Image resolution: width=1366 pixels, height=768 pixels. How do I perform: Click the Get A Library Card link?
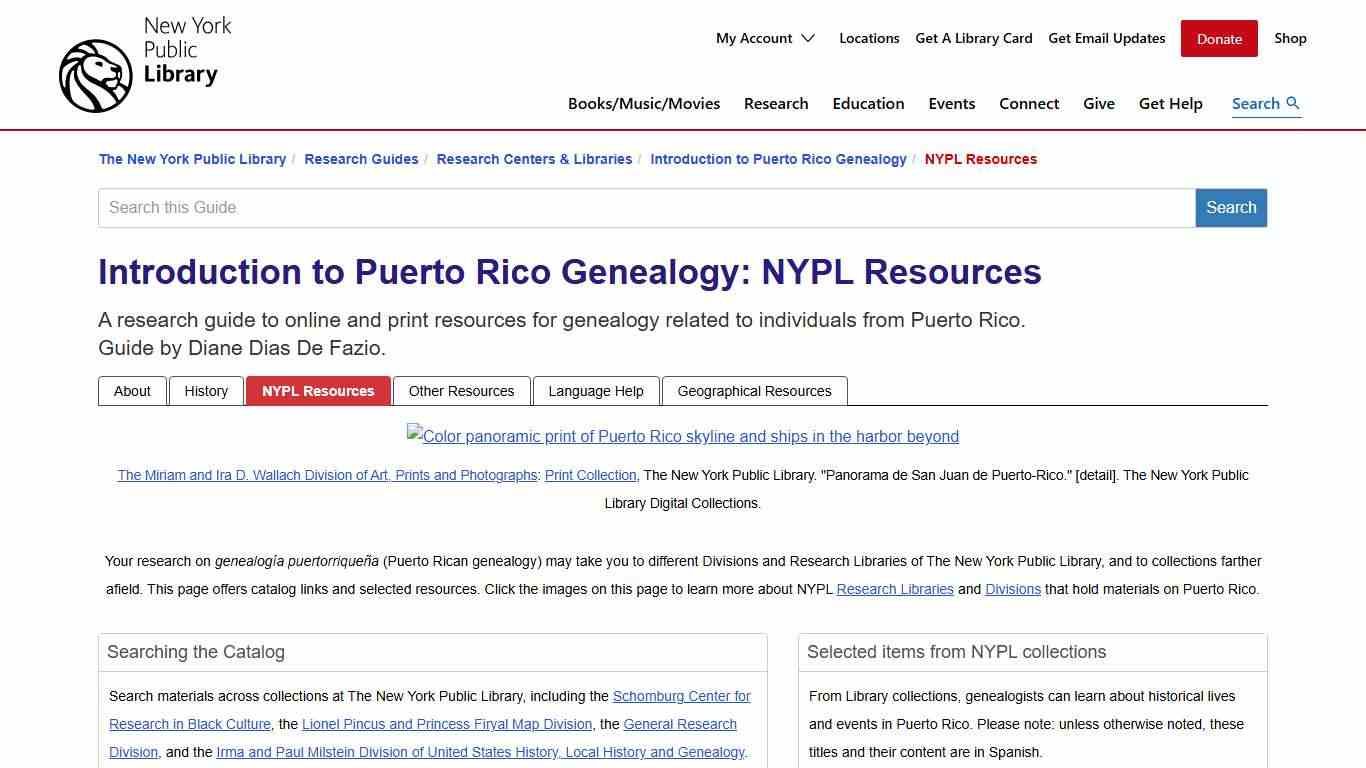973,38
